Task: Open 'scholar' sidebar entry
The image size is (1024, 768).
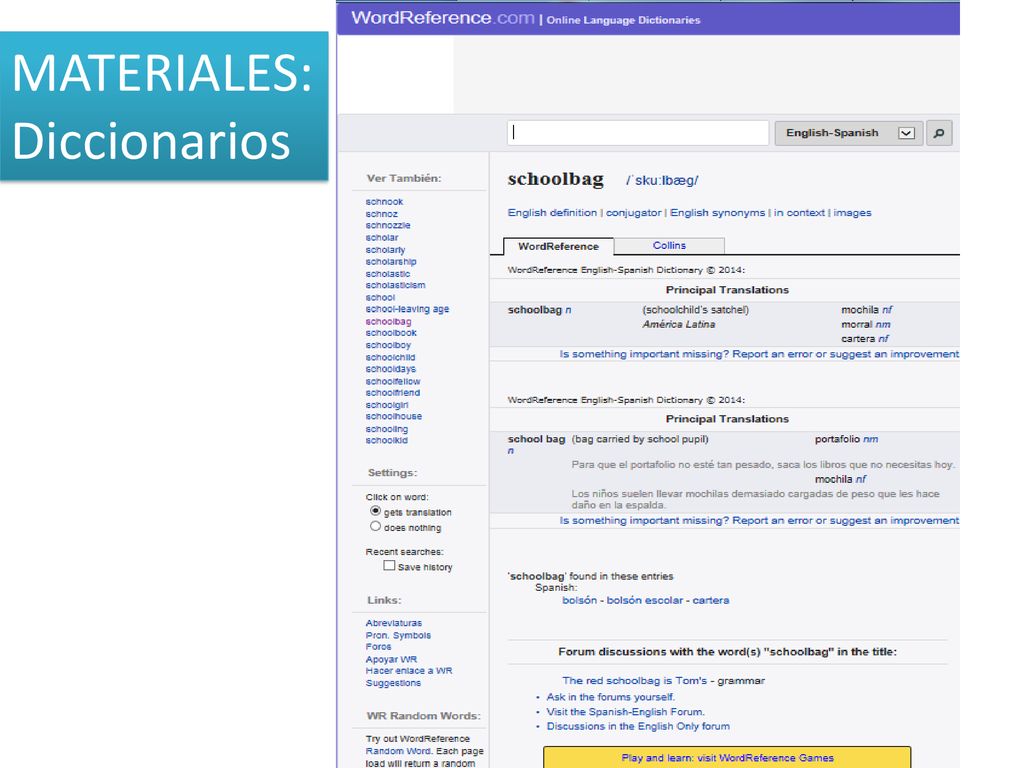Action: coord(381,238)
